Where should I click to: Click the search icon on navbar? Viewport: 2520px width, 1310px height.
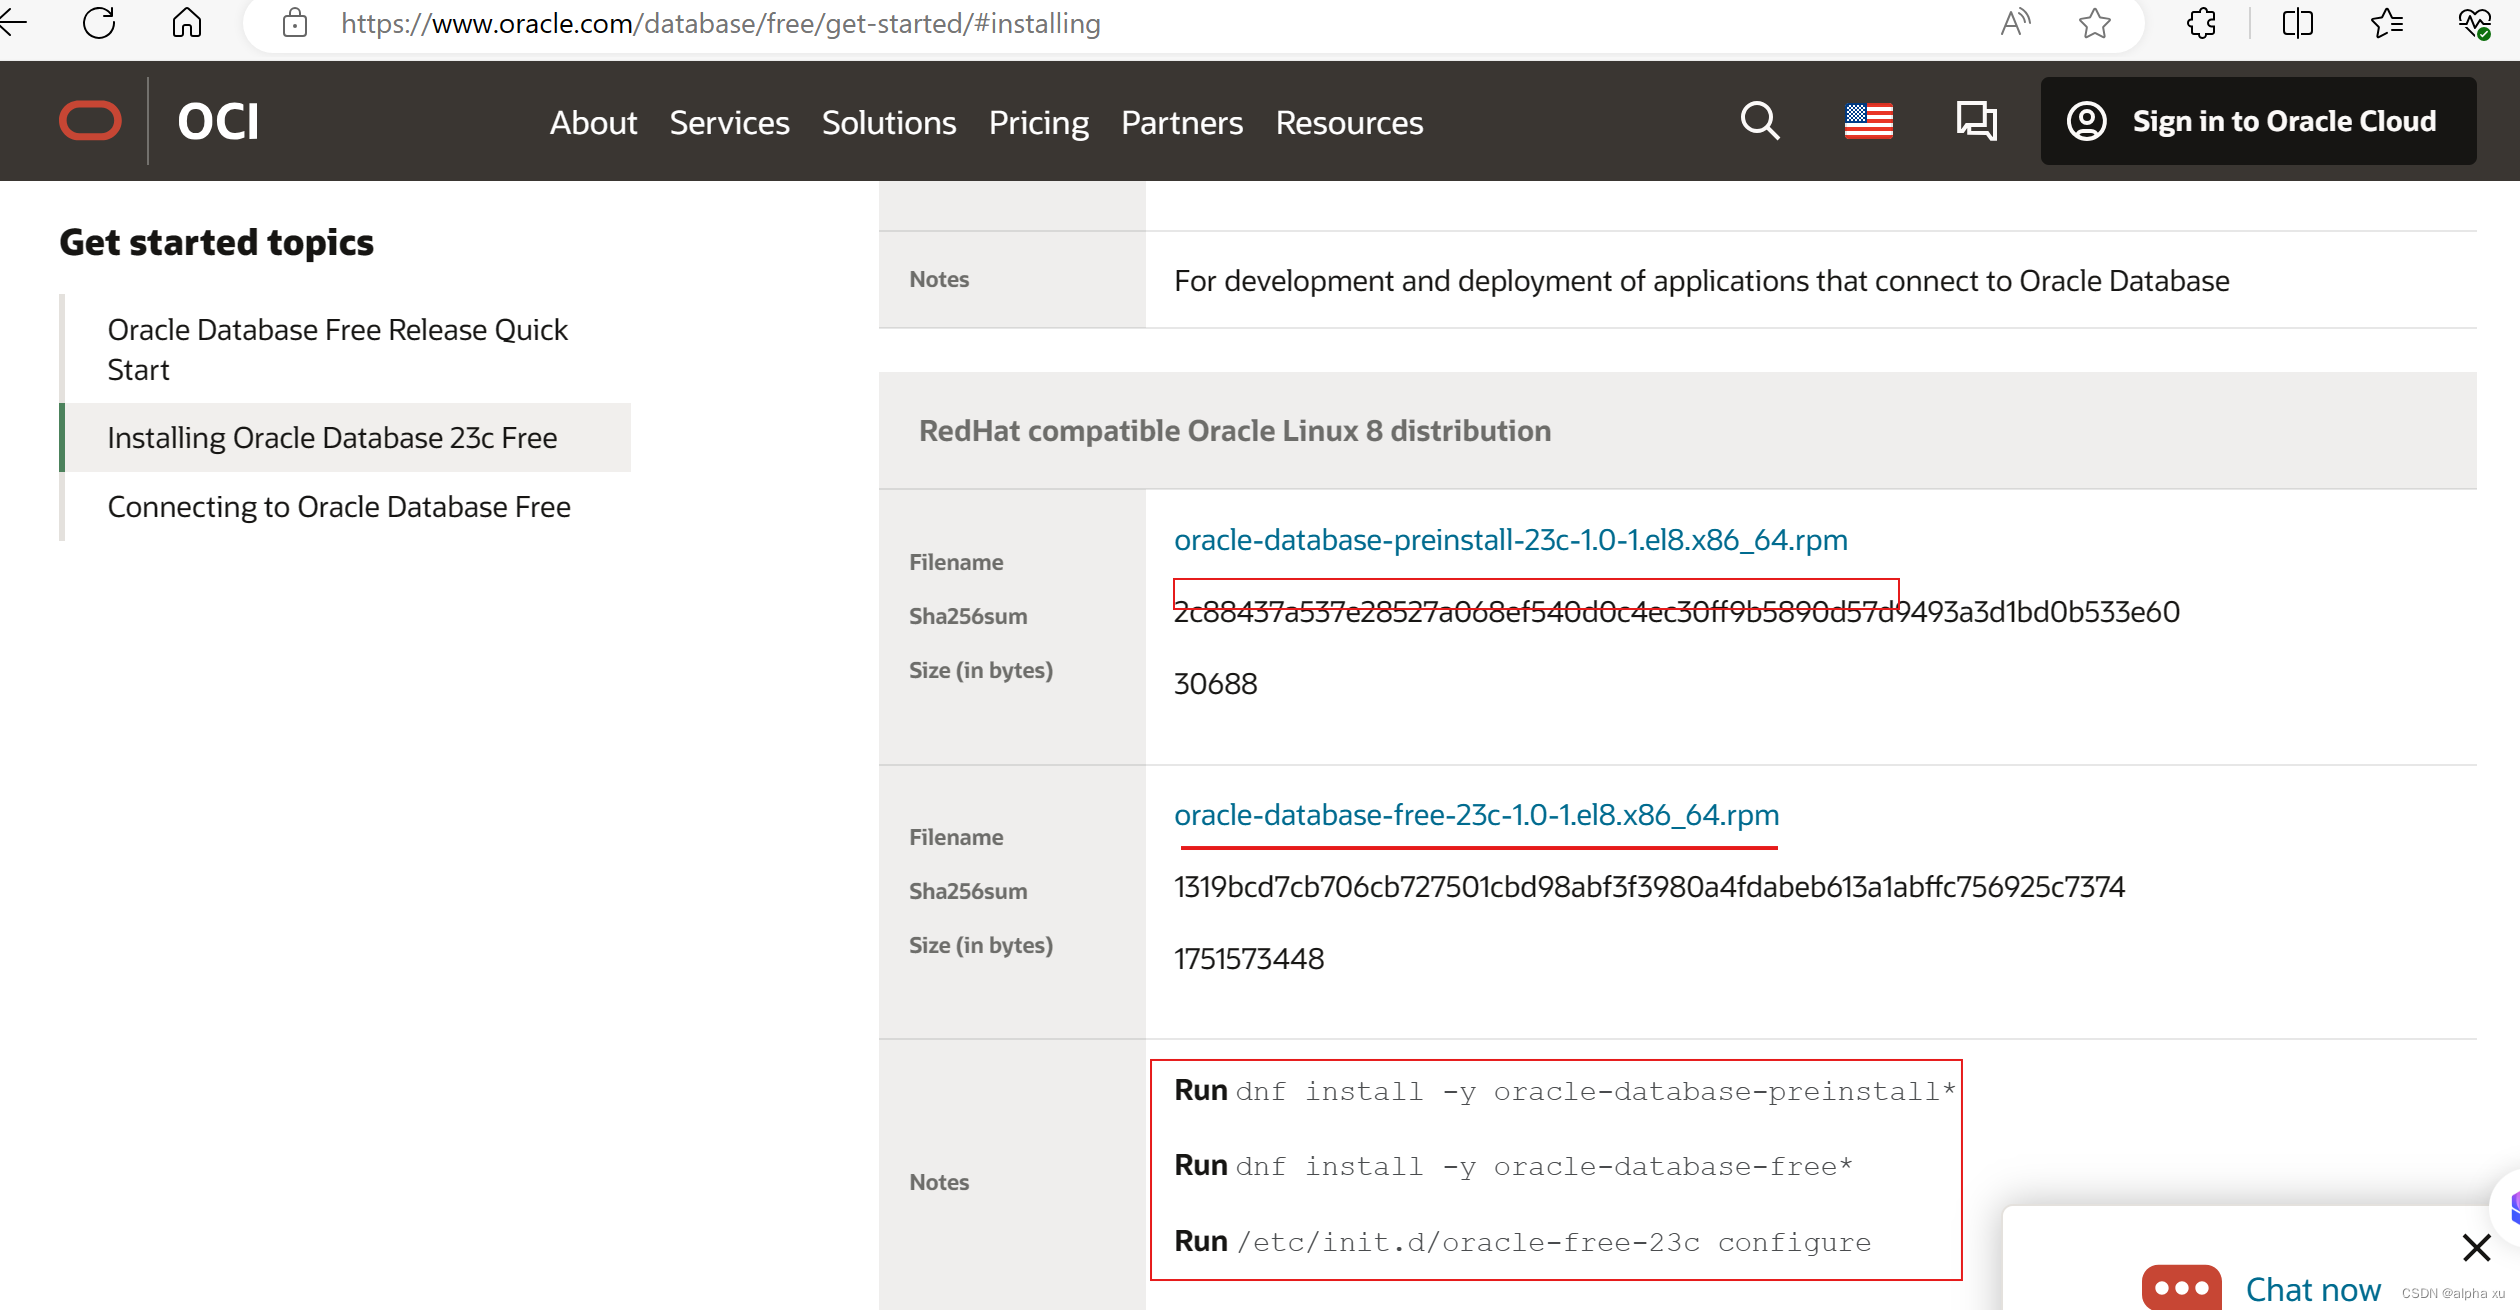tap(1760, 122)
